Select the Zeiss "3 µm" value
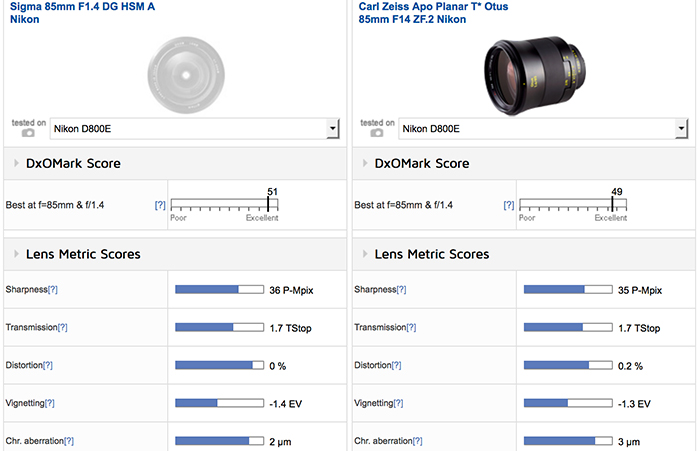 [629, 442]
